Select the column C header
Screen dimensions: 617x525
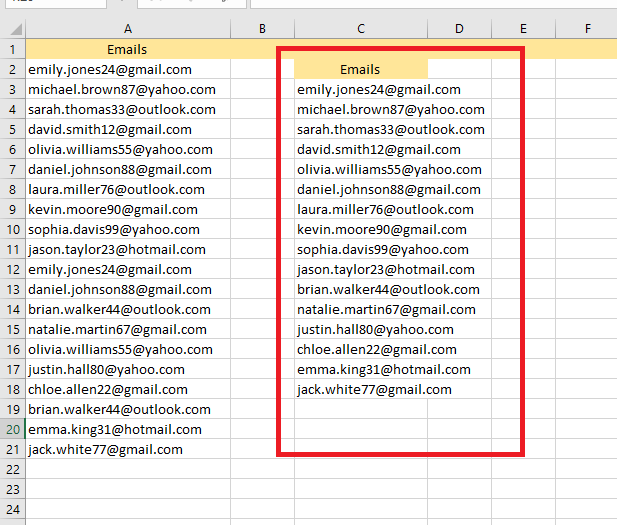coord(360,29)
